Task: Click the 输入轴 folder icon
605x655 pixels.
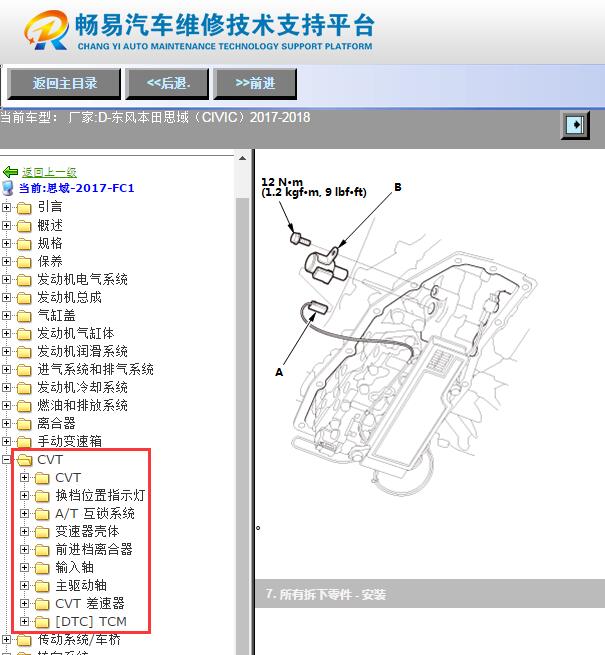Action: tap(42, 568)
